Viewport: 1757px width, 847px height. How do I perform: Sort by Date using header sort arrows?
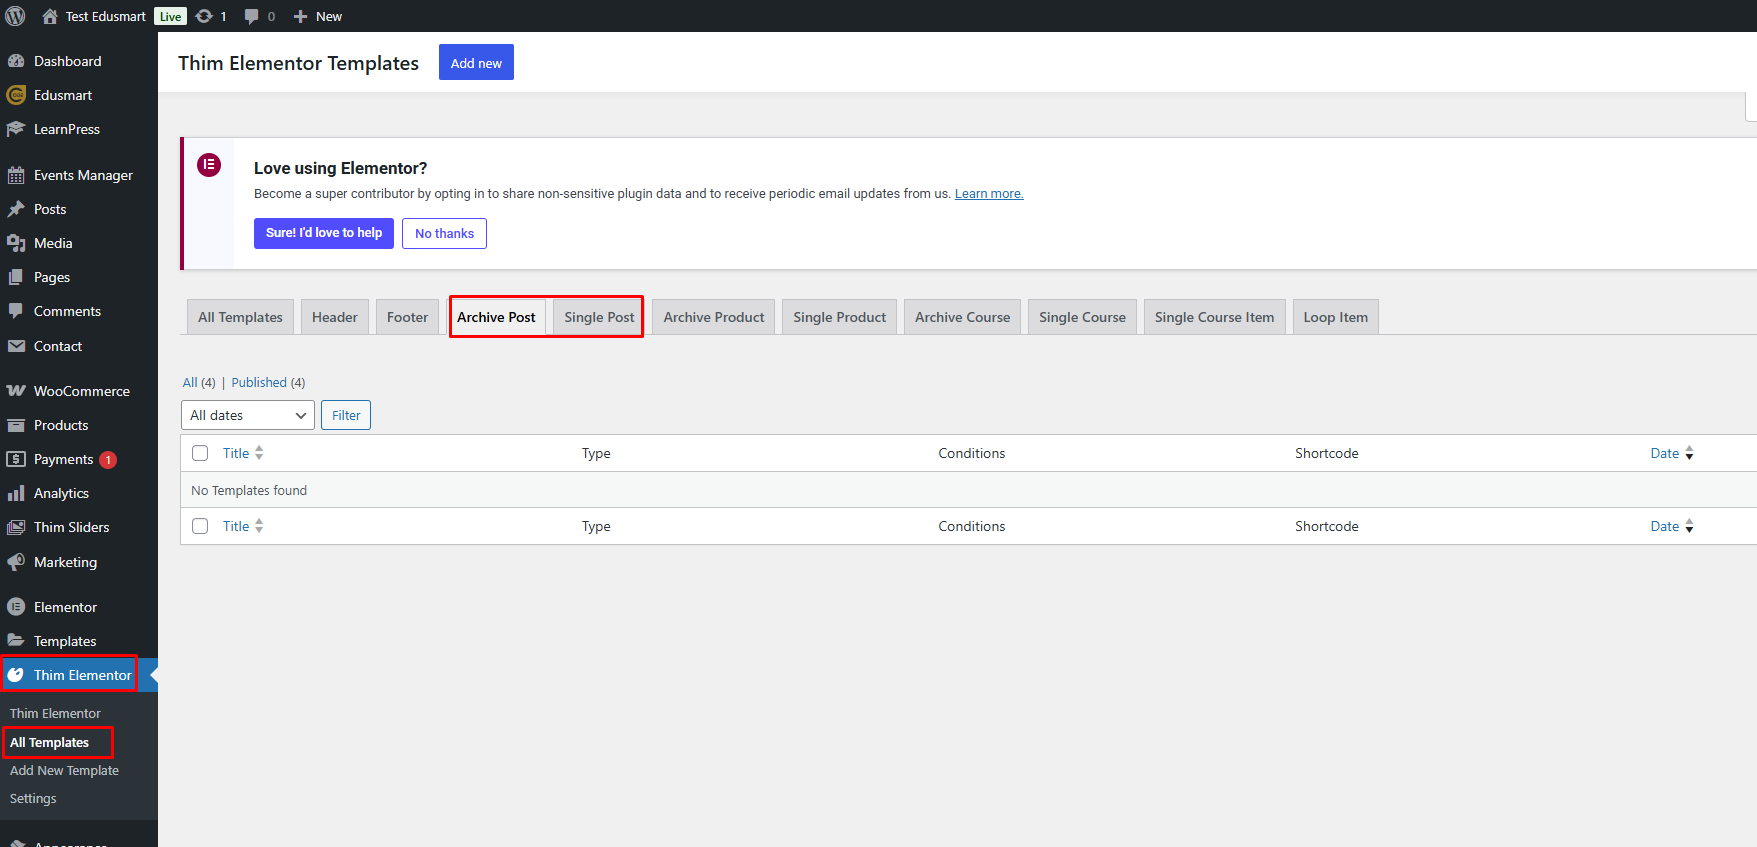[1689, 453]
